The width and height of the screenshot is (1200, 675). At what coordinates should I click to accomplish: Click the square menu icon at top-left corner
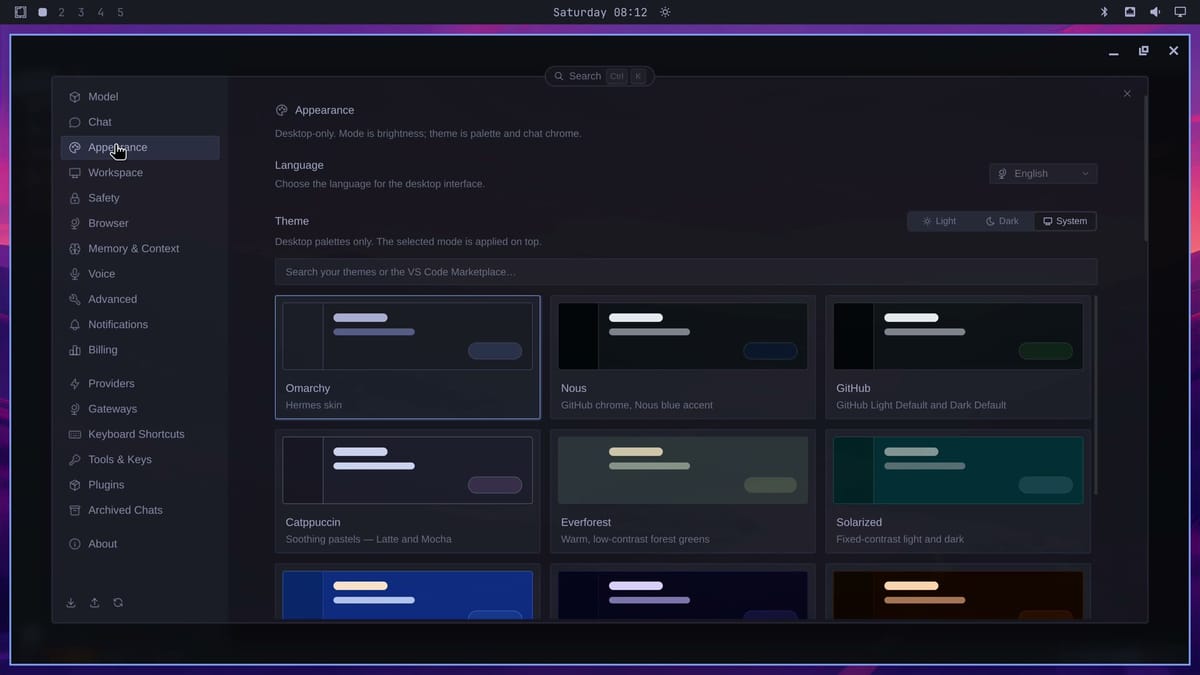click(x=20, y=12)
